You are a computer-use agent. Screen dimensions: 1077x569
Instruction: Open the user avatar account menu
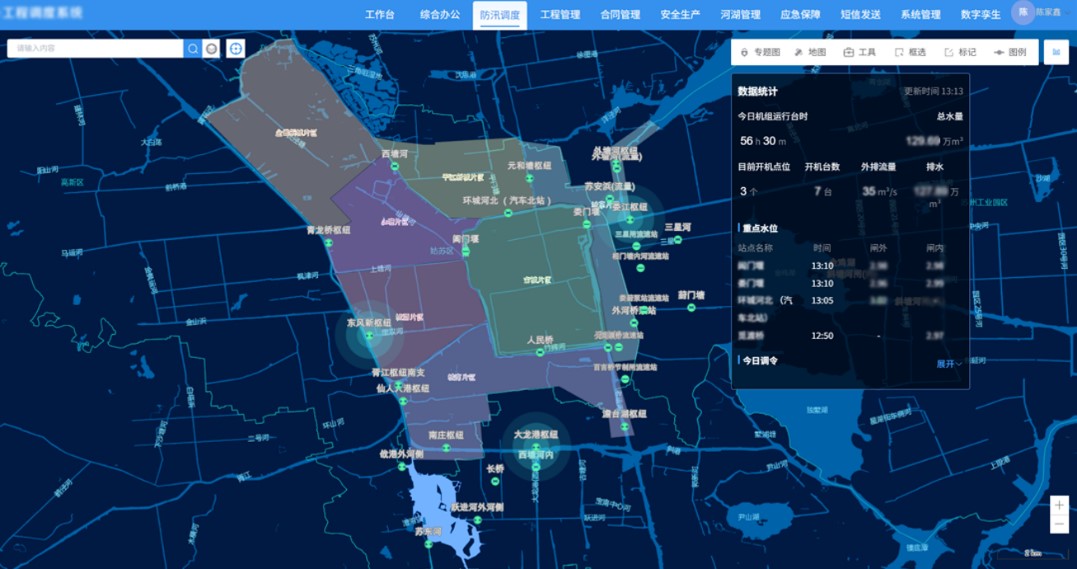(x=1023, y=12)
